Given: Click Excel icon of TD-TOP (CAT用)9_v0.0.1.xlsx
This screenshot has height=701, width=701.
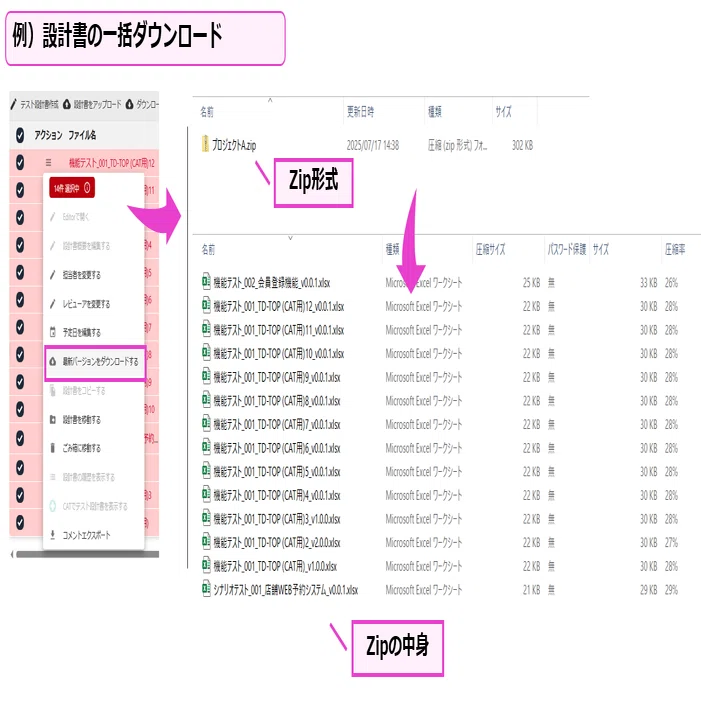Looking at the screenshot, I should pyautogui.click(x=206, y=376).
